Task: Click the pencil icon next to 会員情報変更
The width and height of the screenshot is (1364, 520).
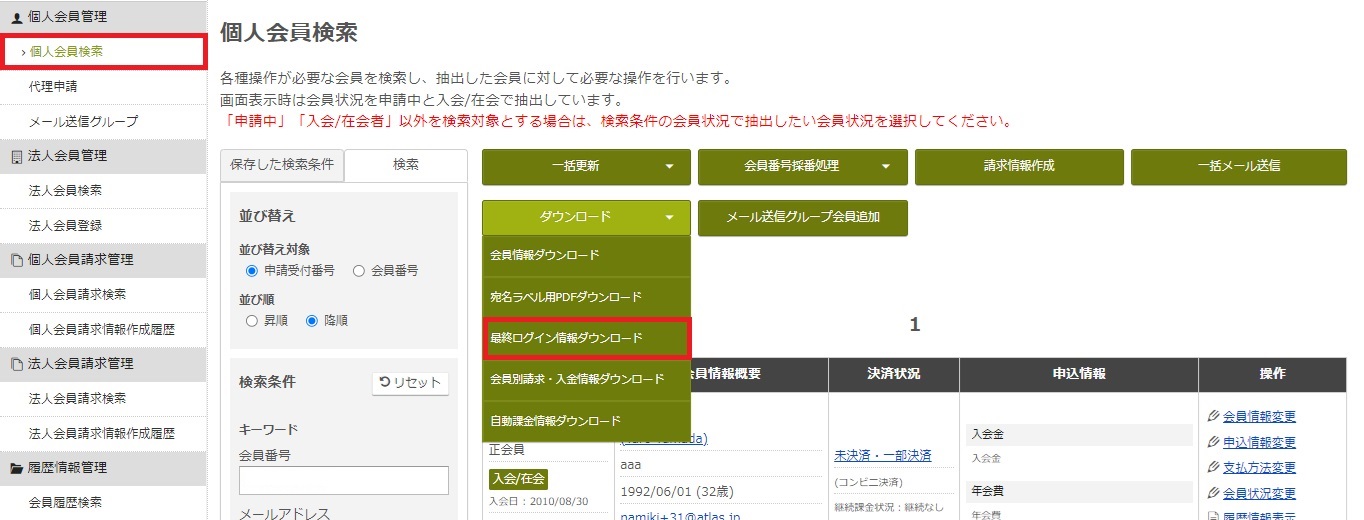Action: click(x=1214, y=417)
